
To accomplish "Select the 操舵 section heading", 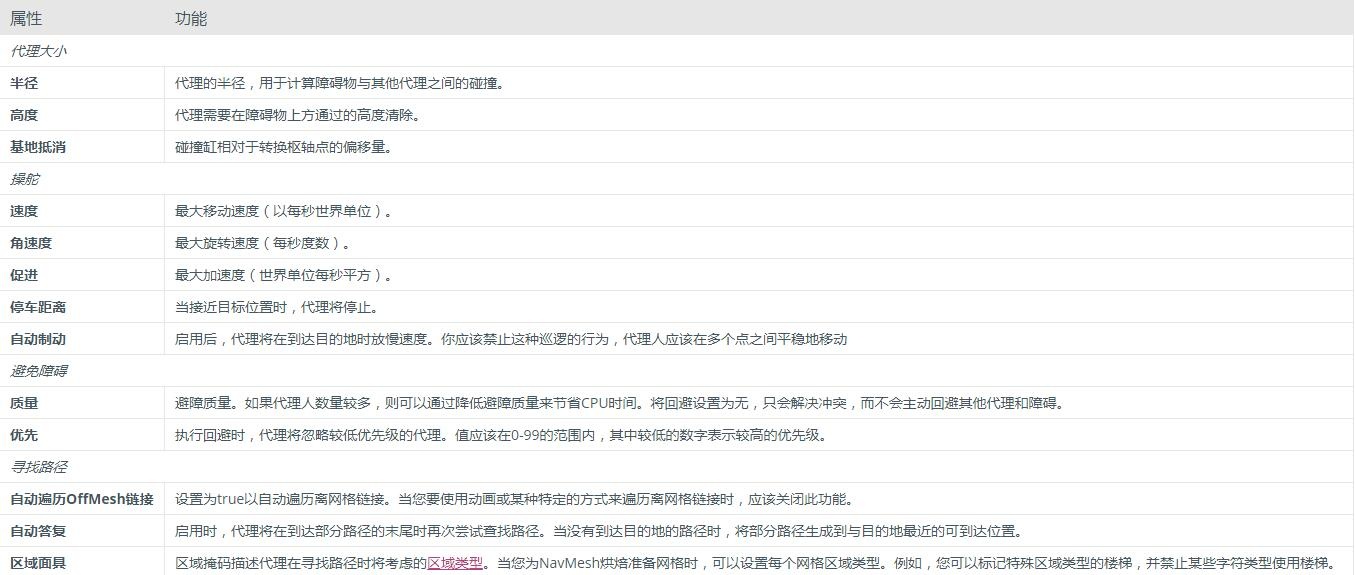I will coord(24,179).
